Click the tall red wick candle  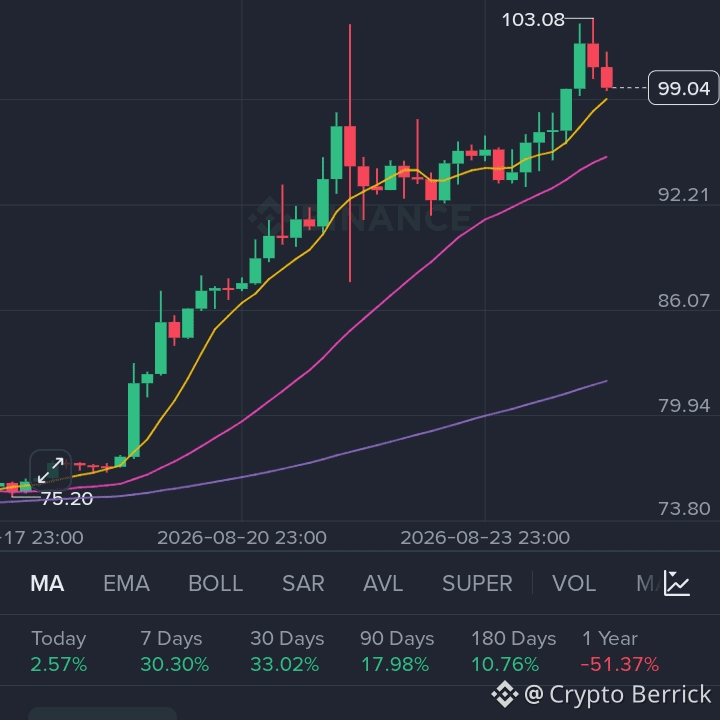click(350, 153)
